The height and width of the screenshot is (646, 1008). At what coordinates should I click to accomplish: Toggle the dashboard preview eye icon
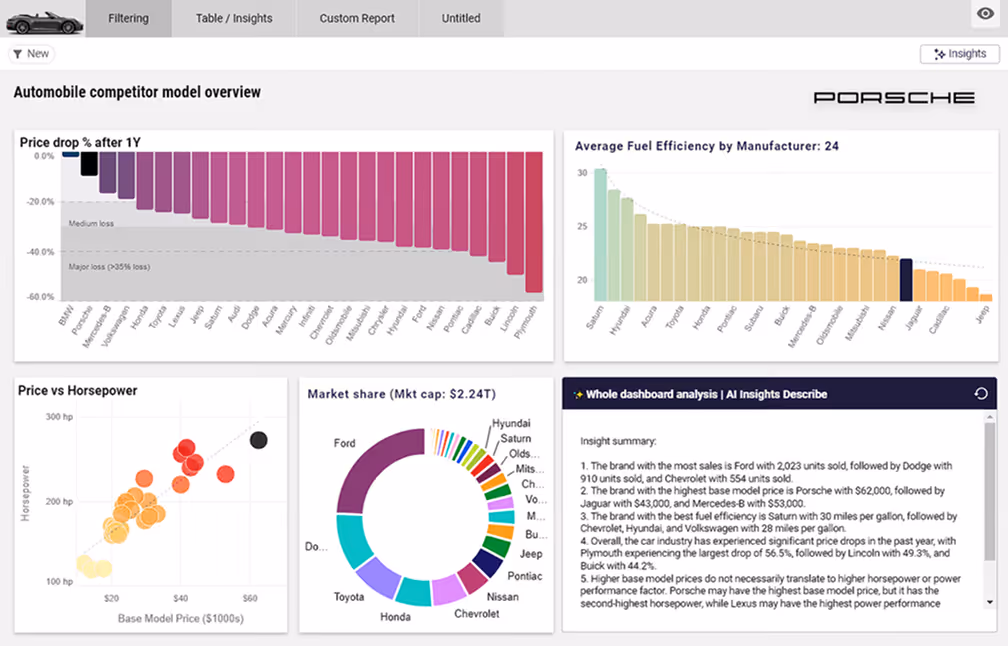[983, 14]
